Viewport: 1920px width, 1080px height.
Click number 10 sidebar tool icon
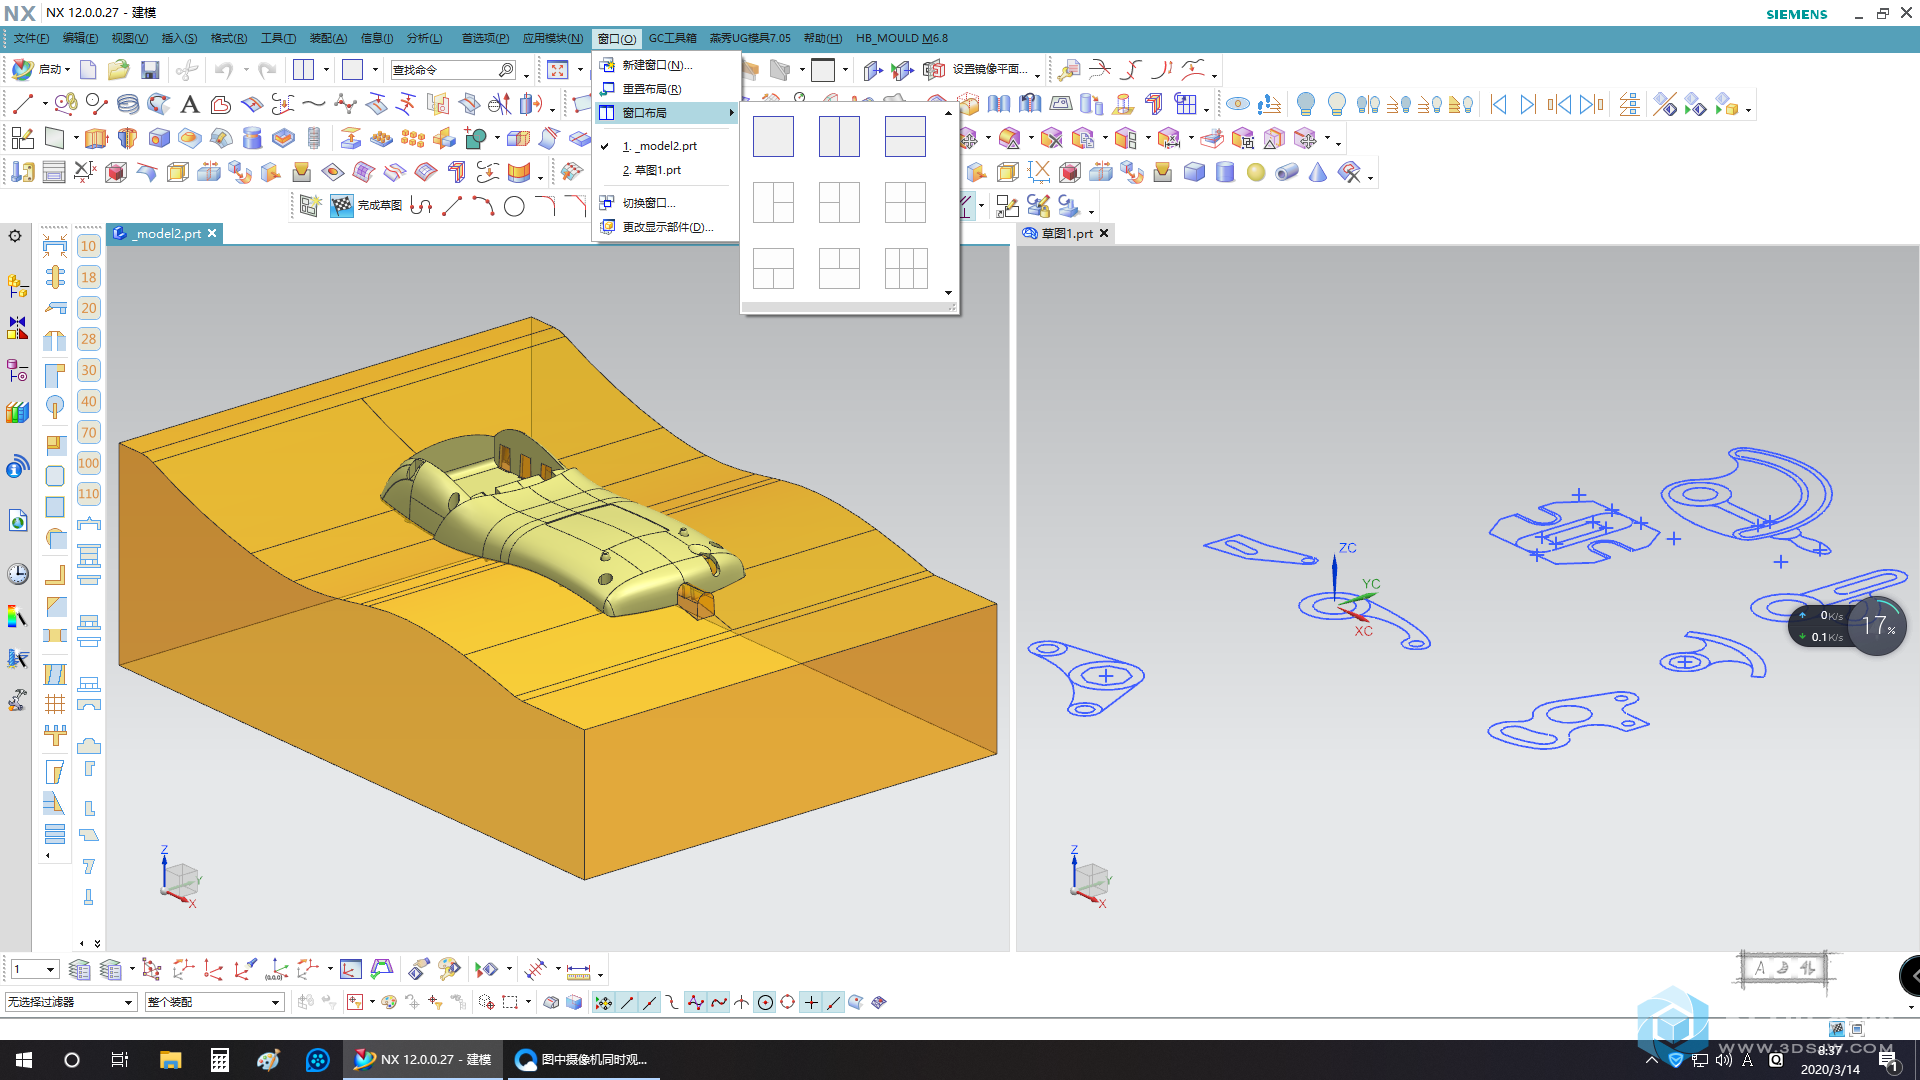click(x=89, y=246)
